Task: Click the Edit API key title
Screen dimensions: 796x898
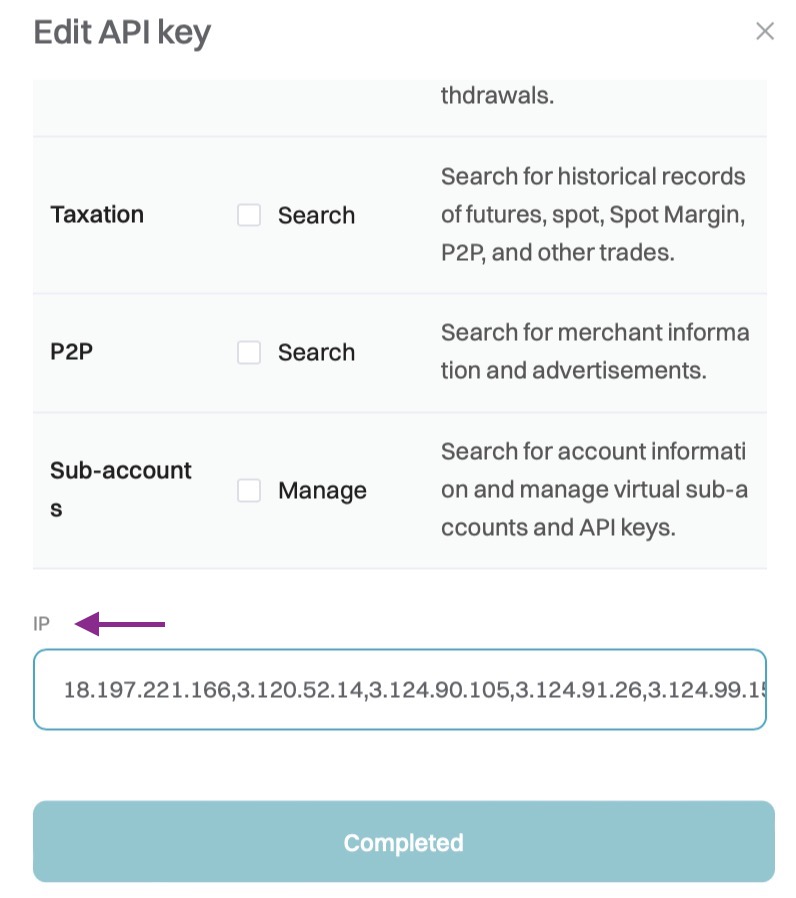Action: tap(122, 33)
